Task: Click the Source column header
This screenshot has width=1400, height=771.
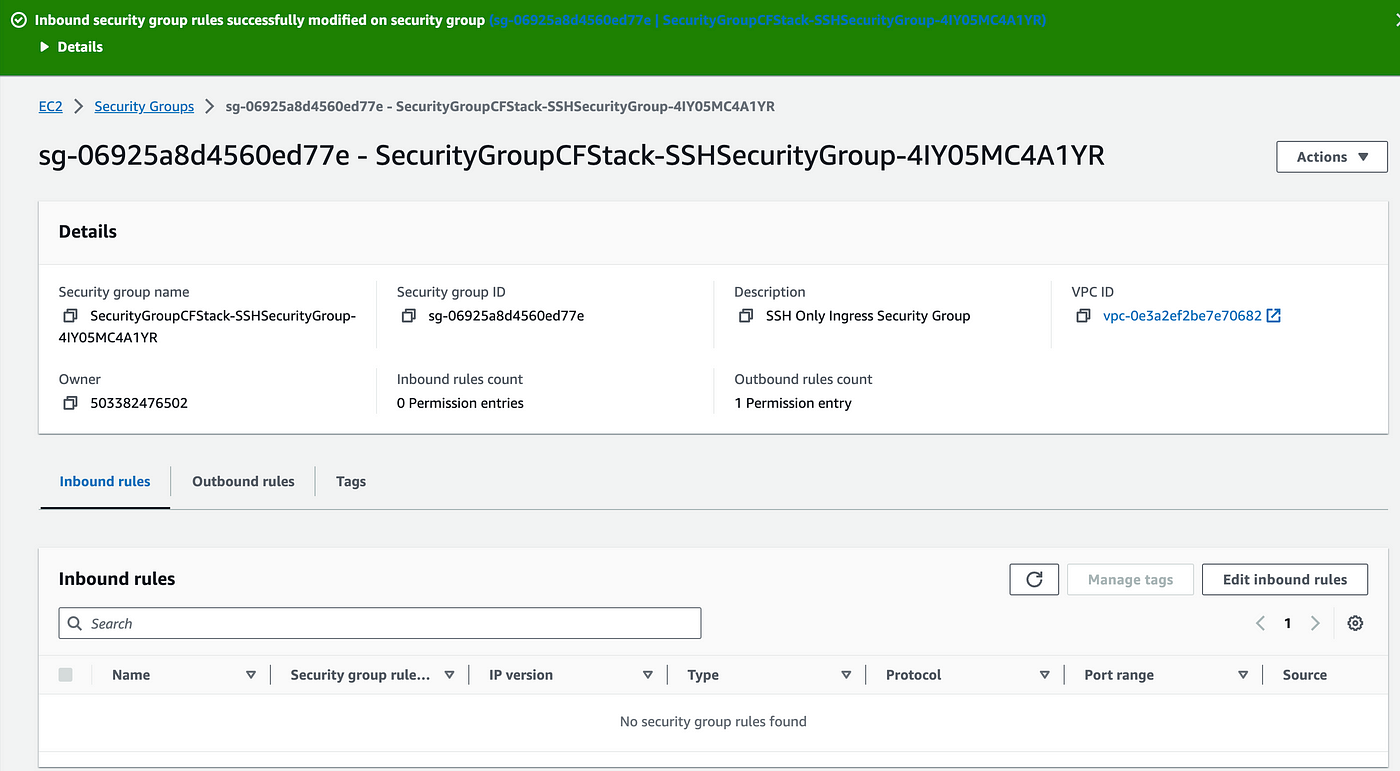Action: point(1305,675)
